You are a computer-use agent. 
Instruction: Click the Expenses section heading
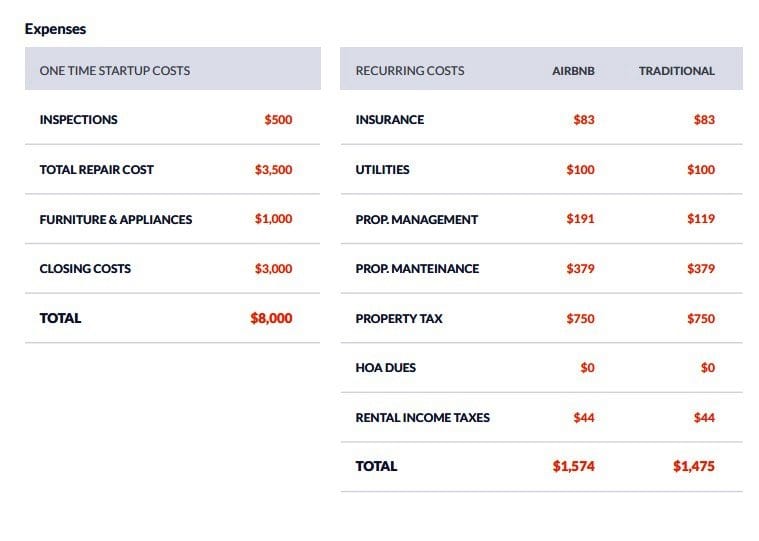[x=55, y=29]
